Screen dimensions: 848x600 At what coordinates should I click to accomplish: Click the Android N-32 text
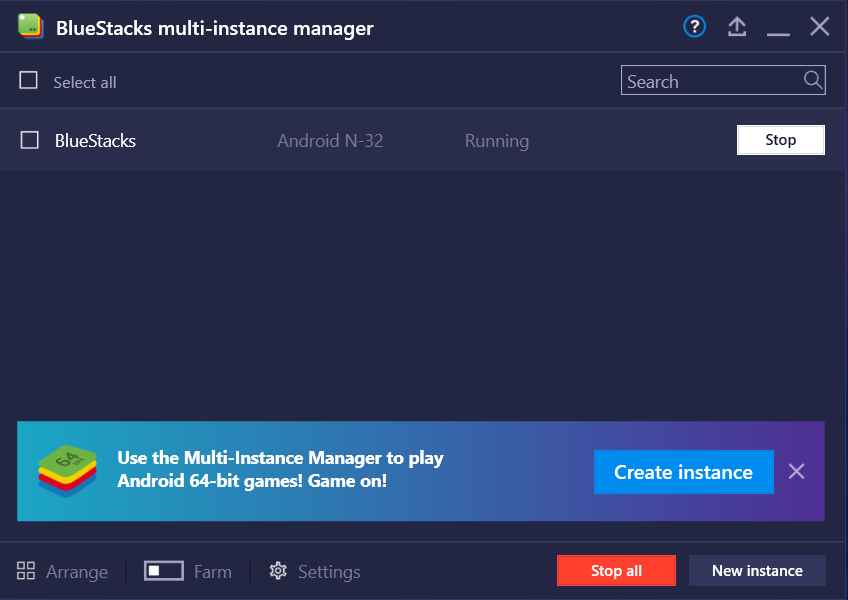(x=330, y=141)
